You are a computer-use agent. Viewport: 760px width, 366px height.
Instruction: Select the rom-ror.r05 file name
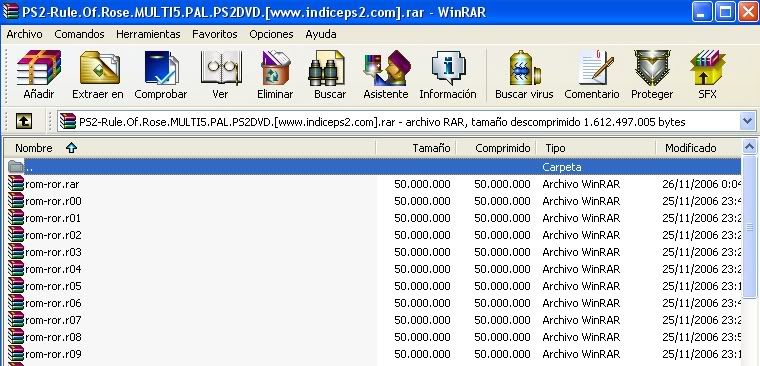(53, 286)
